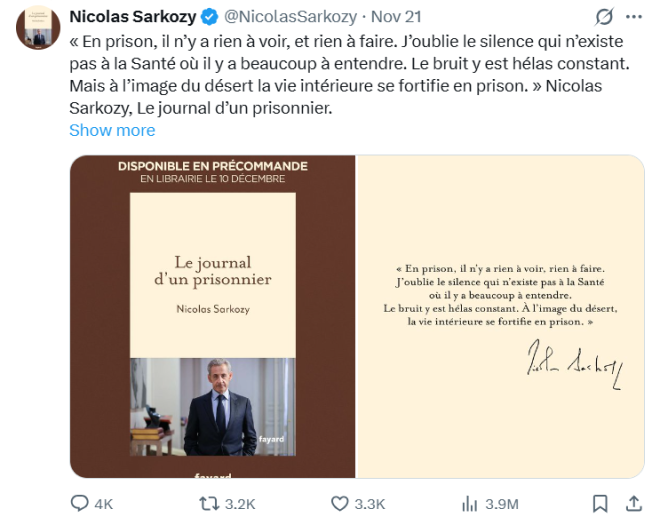This screenshot has width=660, height=525.
Task: Click the 3.2K reposts count
Action: (x=241, y=504)
